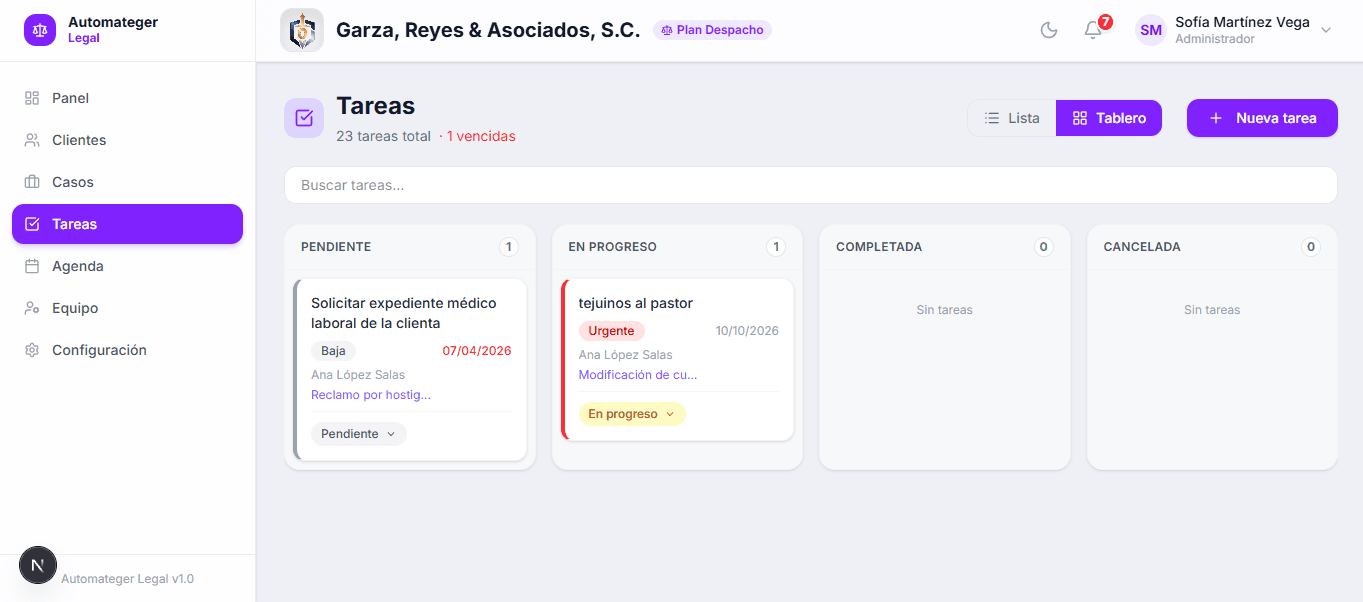The image size is (1363, 602).
Task: Switch the Tareas view to Lista
Action: tap(1012, 117)
